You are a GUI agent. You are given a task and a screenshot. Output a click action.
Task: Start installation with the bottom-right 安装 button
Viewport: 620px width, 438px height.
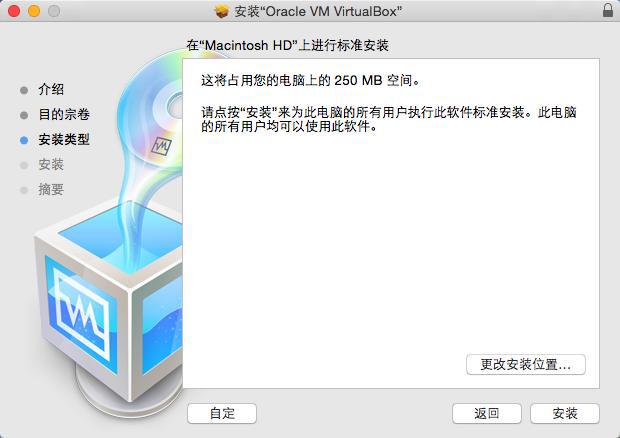pyautogui.click(x=565, y=413)
